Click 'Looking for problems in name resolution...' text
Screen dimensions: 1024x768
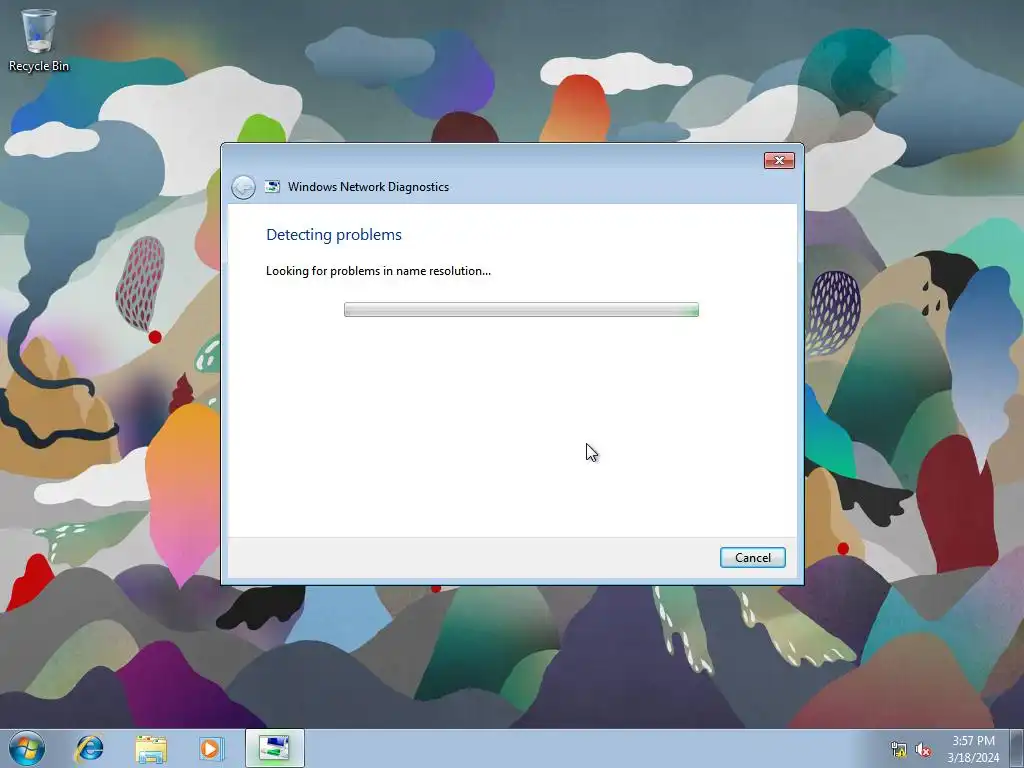[378, 271]
